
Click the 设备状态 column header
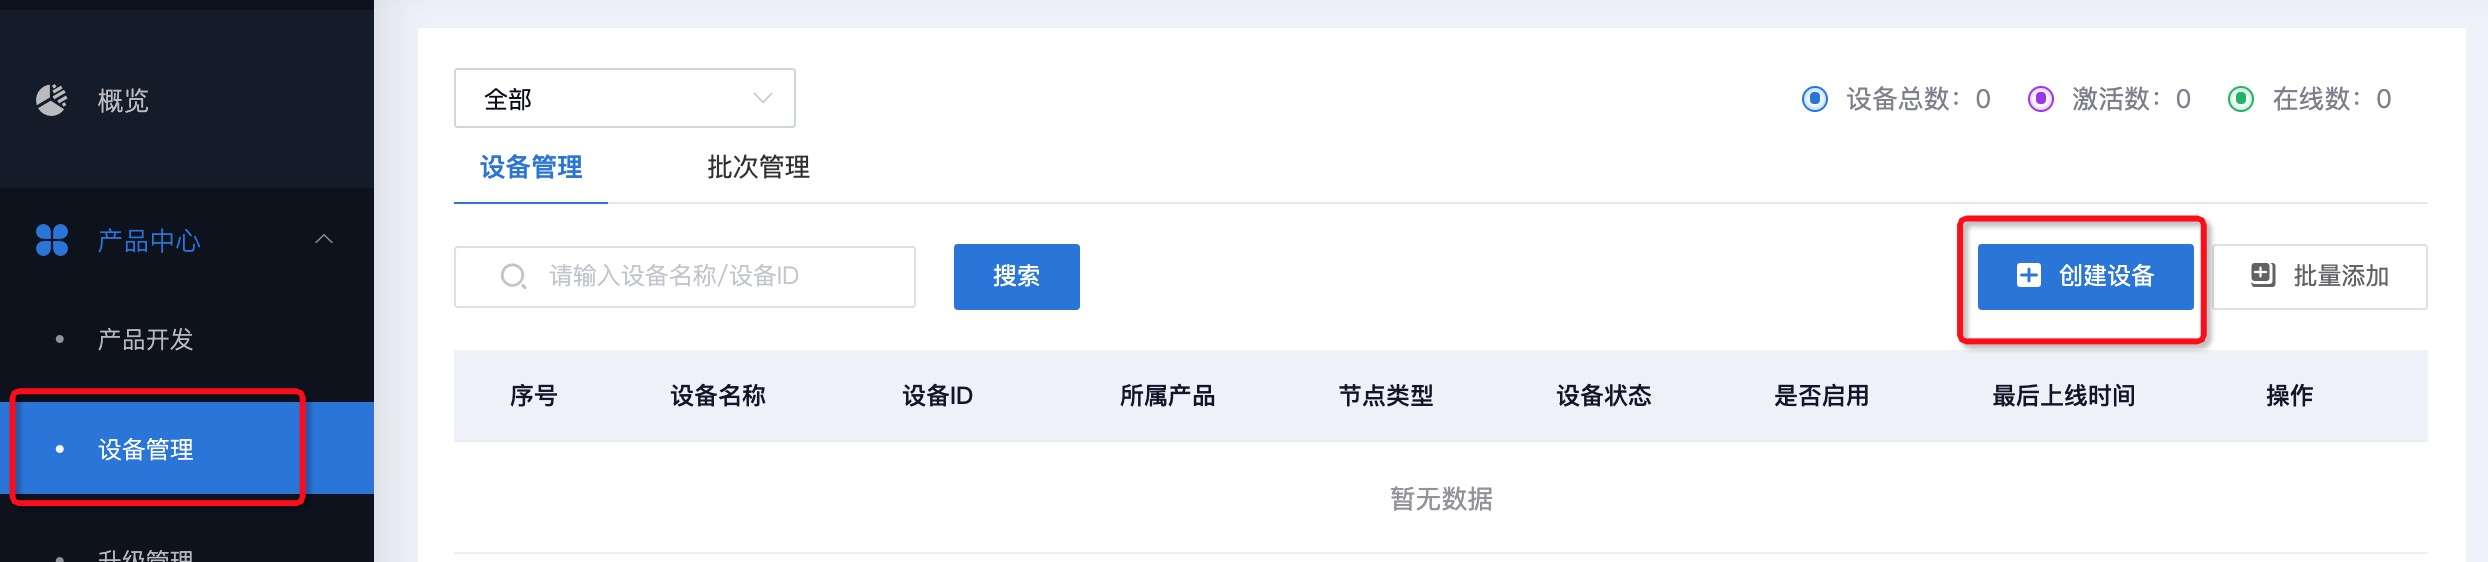click(x=1604, y=396)
